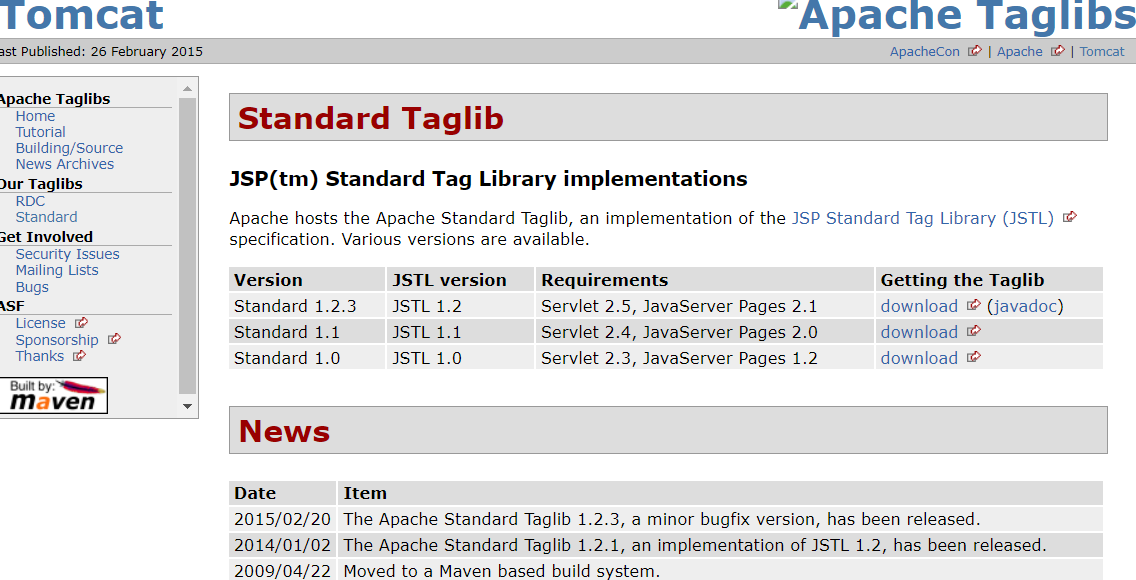Open Mailing Lists link
The height and width of the screenshot is (580, 1136).
(57, 270)
